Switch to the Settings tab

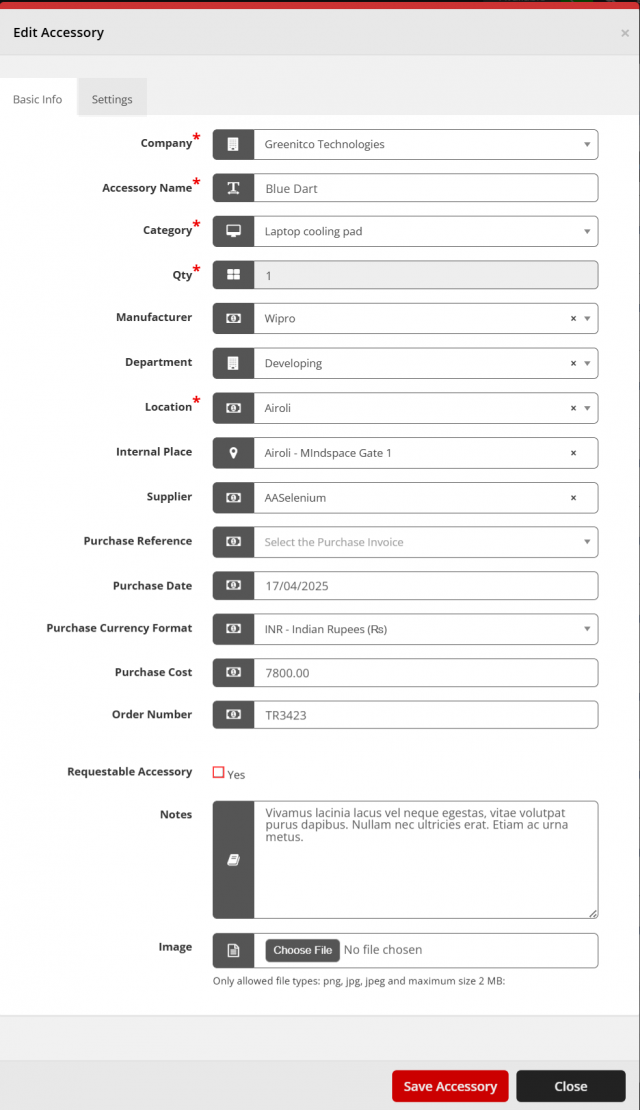coord(112,99)
